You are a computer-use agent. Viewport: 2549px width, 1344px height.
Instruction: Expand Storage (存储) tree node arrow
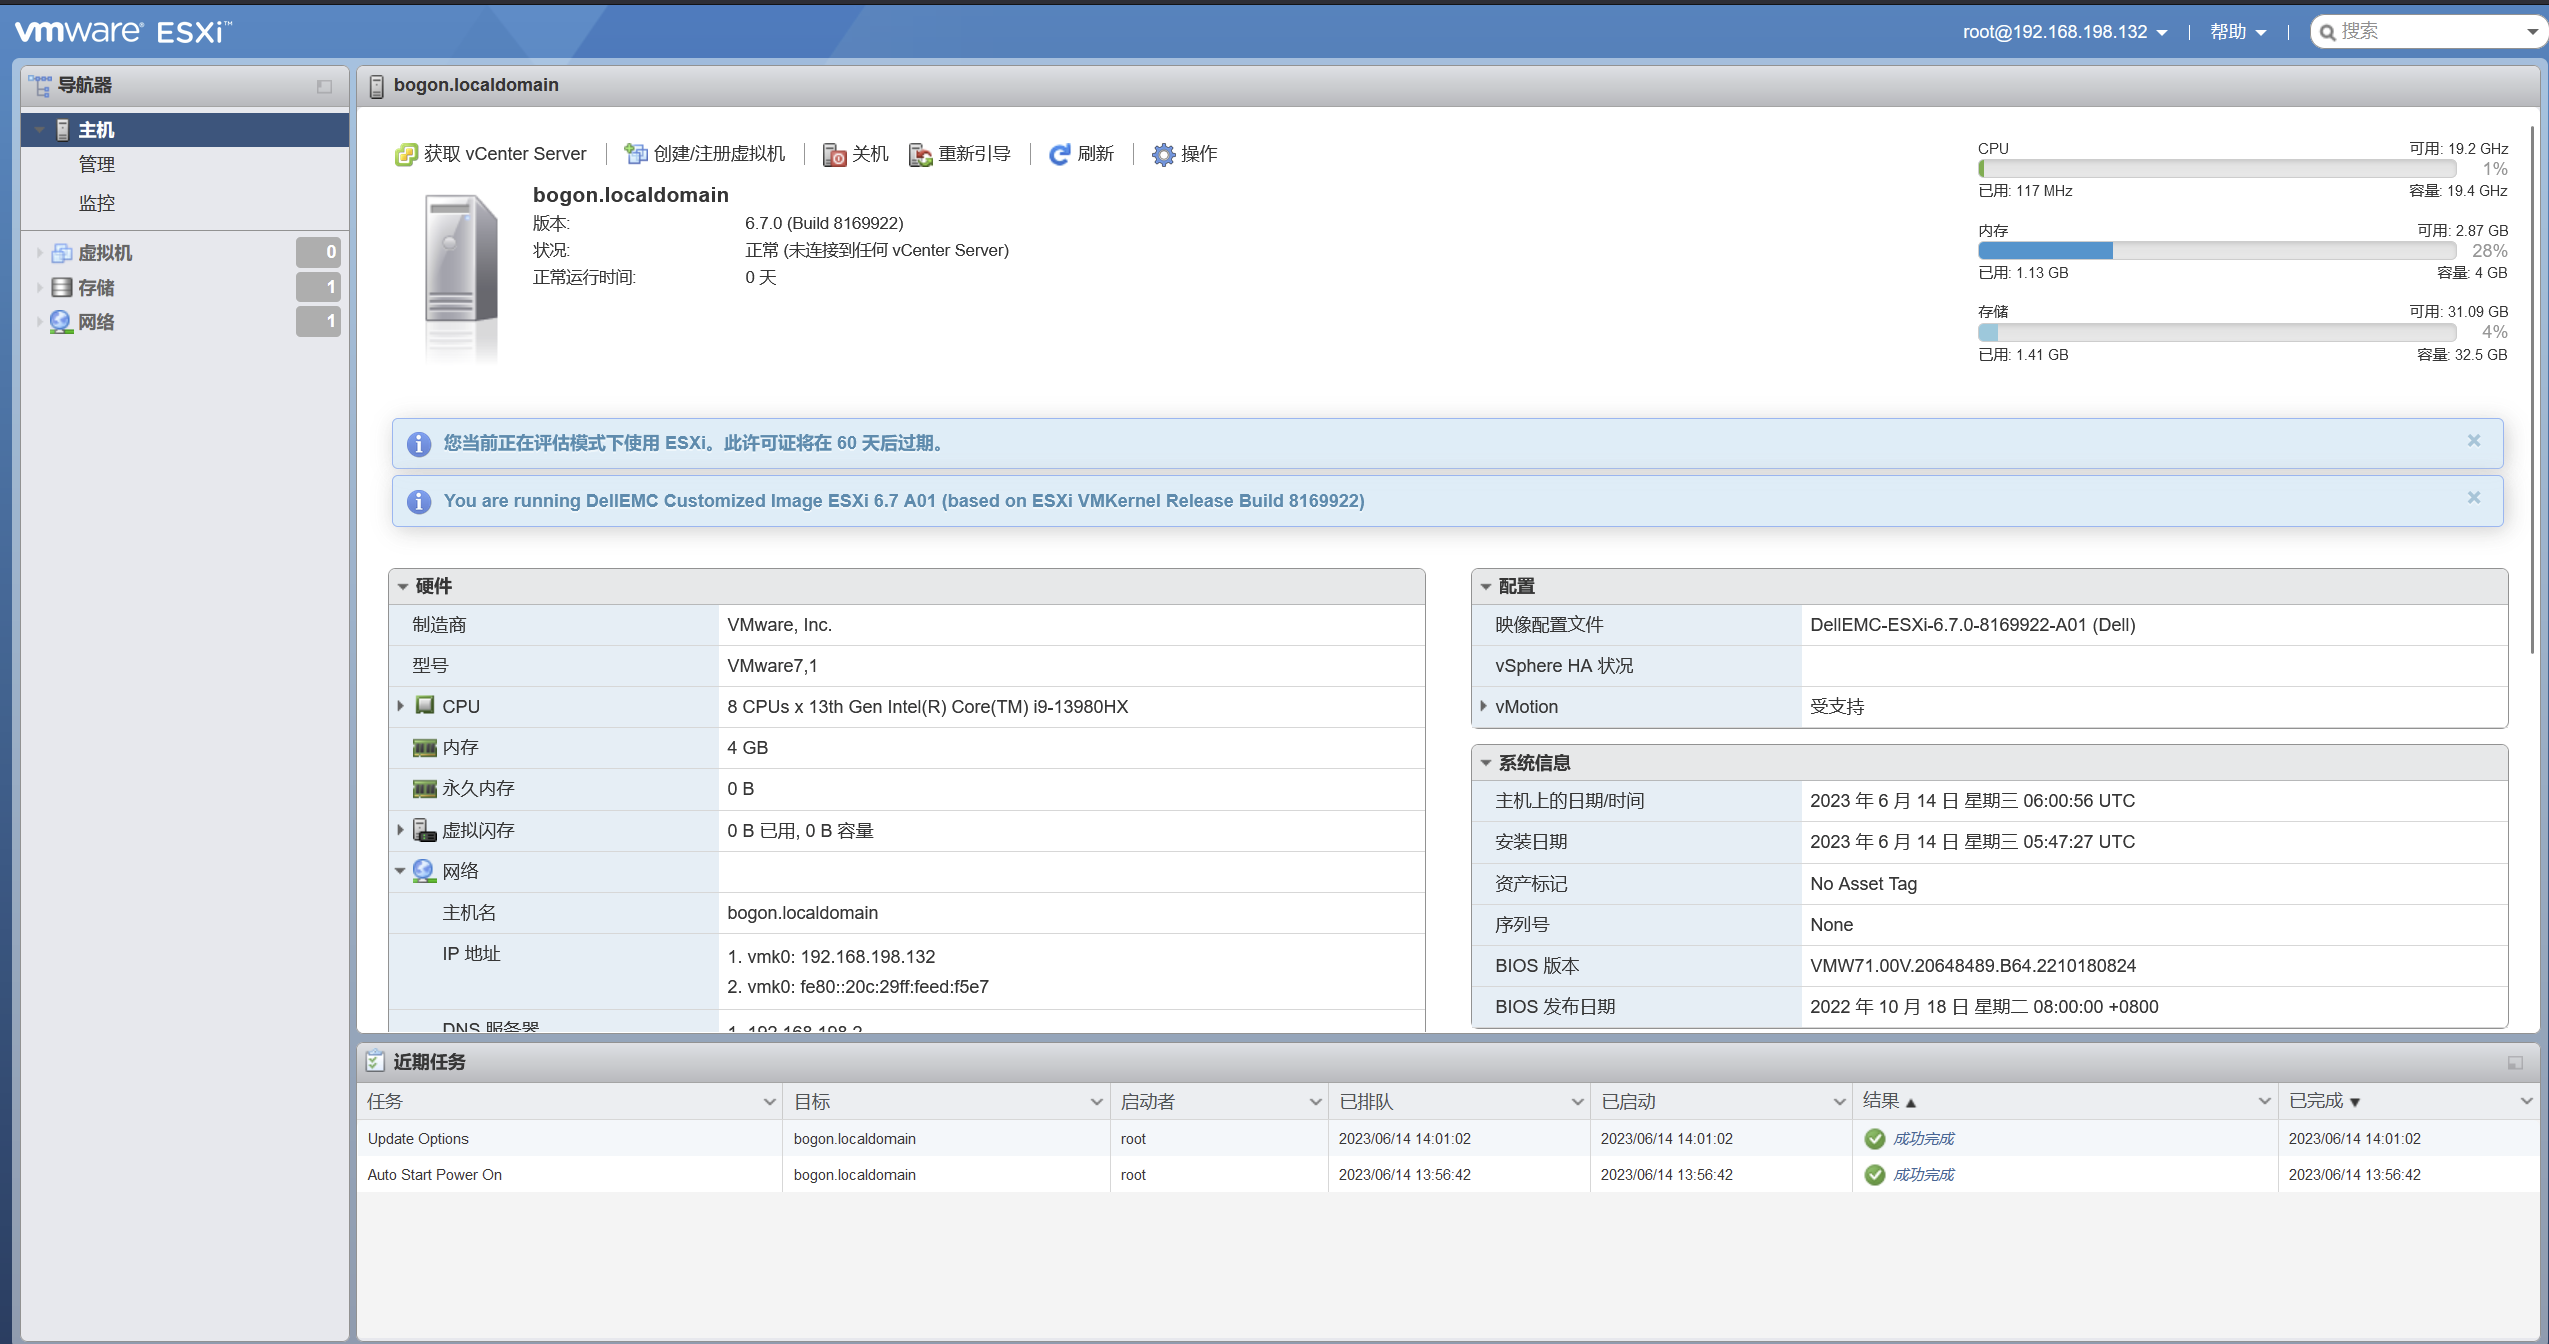click(x=39, y=288)
